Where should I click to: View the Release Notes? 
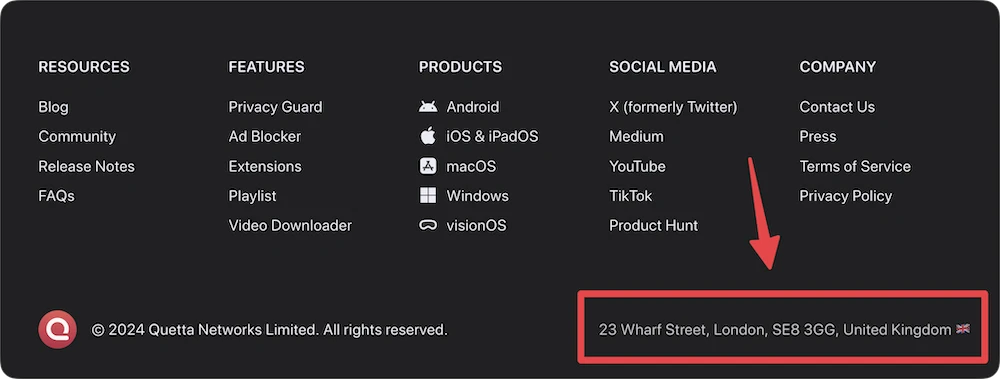[x=87, y=166]
